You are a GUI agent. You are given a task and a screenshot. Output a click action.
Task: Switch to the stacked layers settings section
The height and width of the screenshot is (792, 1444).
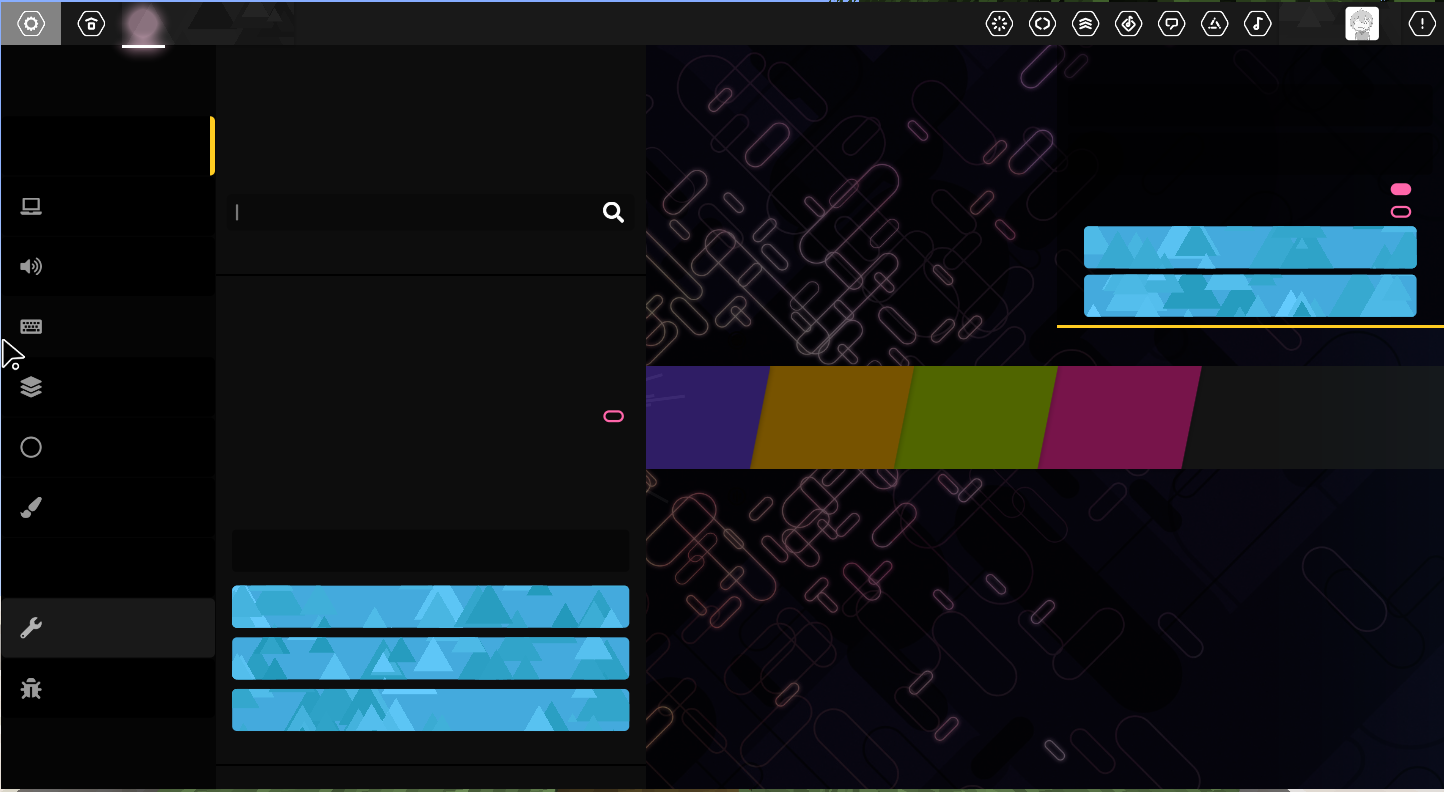(x=31, y=387)
